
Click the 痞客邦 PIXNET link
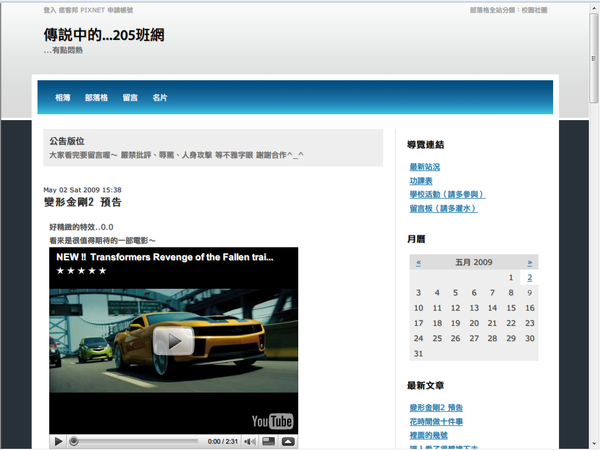pyautogui.click(x=82, y=10)
